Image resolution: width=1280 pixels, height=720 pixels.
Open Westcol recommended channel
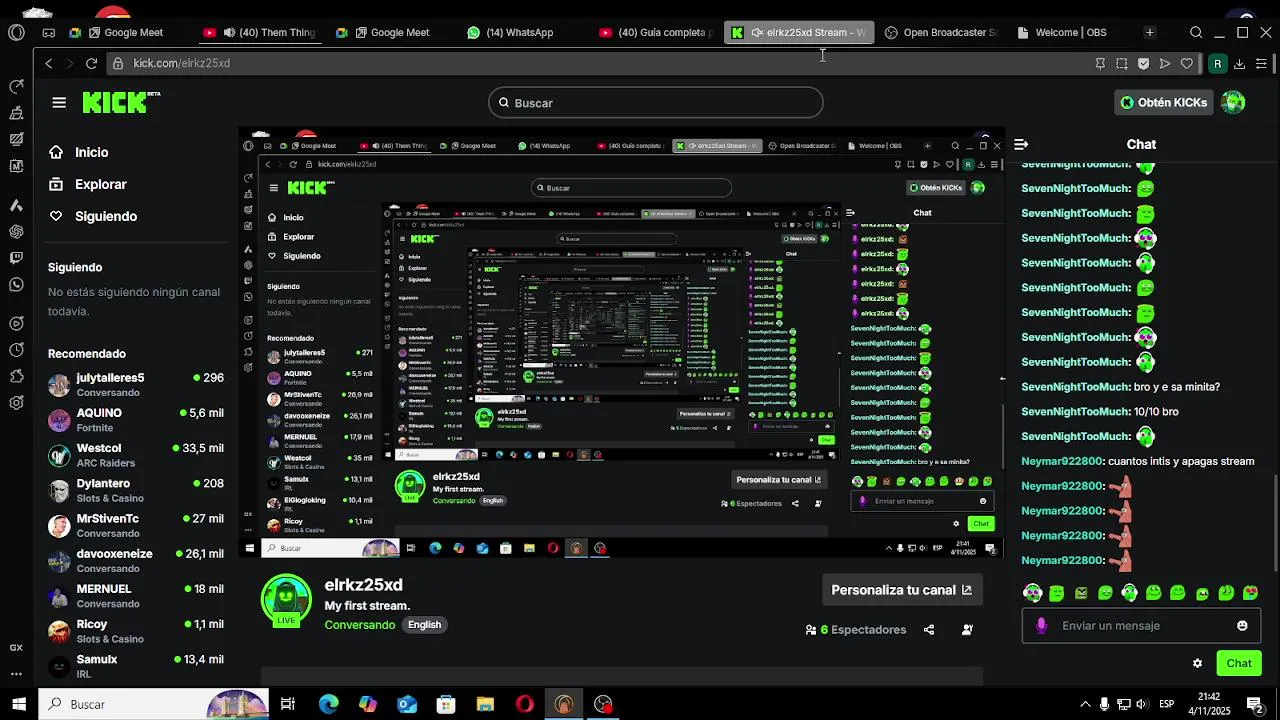(x=136, y=455)
